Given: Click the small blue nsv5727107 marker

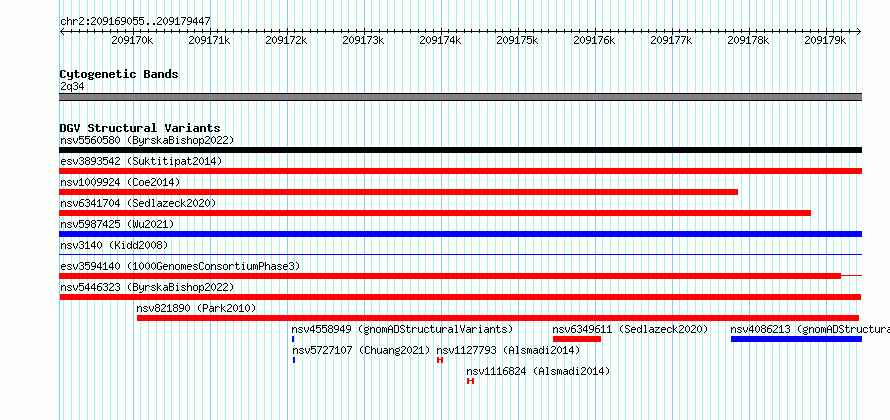Looking at the screenshot, I should pyautogui.click(x=294, y=360).
